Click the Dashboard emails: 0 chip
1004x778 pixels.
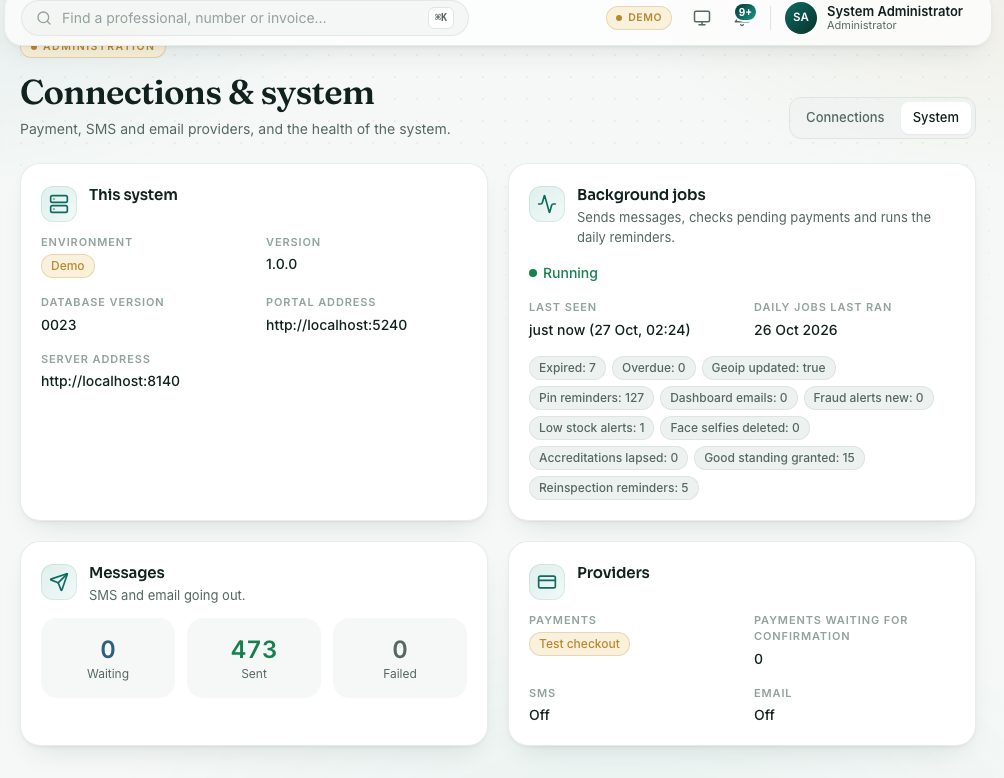pyautogui.click(x=728, y=398)
